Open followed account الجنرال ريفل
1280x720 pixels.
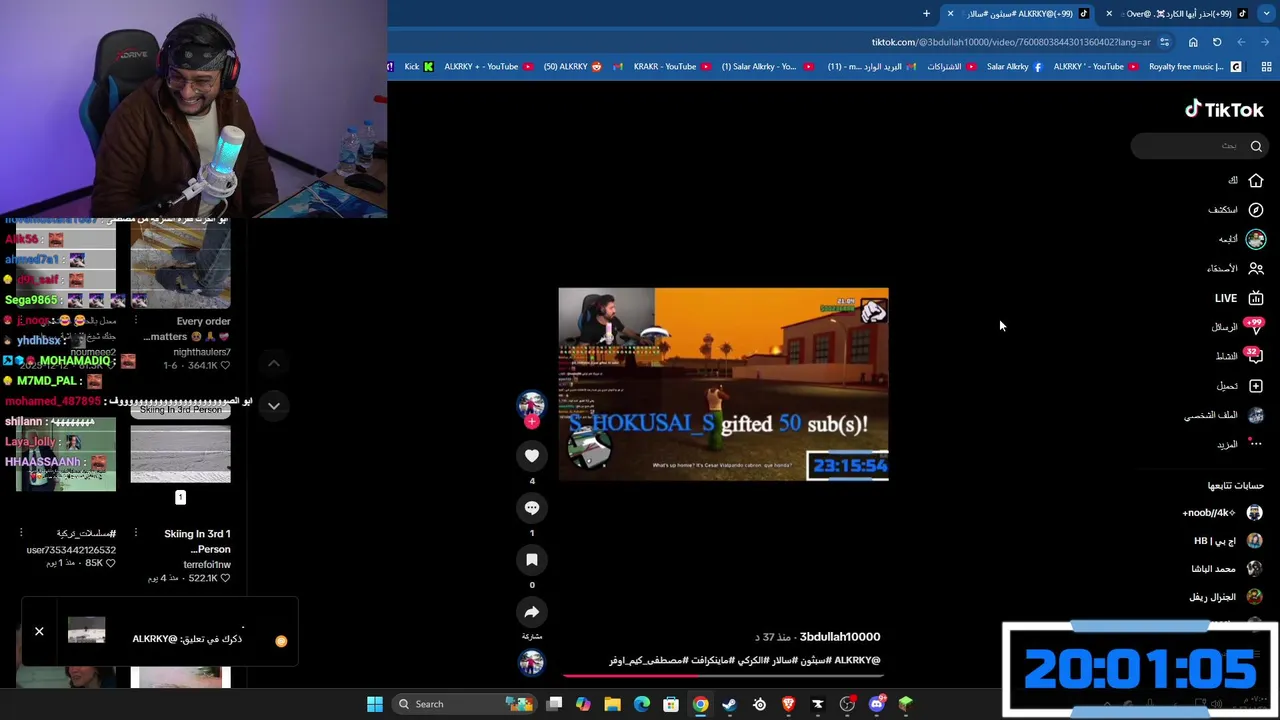[1225, 597]
